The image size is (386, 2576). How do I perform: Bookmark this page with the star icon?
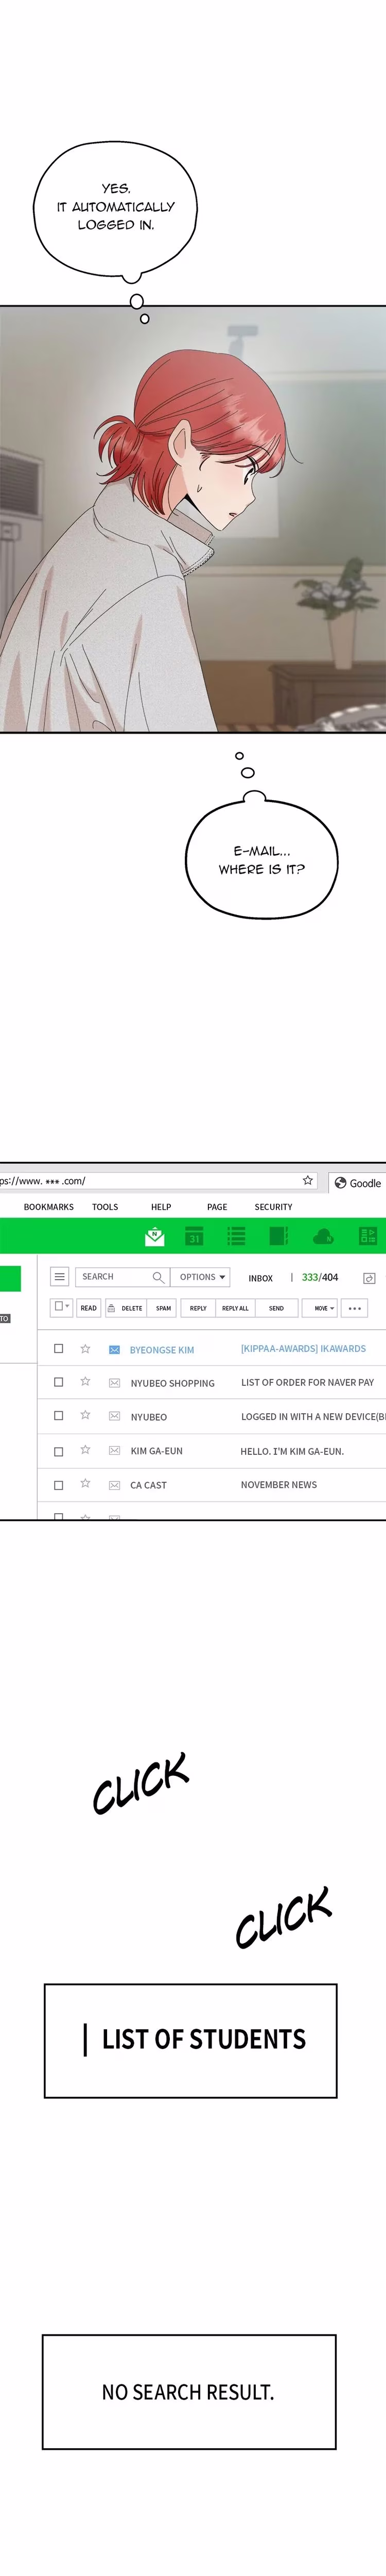[308, 1180]
